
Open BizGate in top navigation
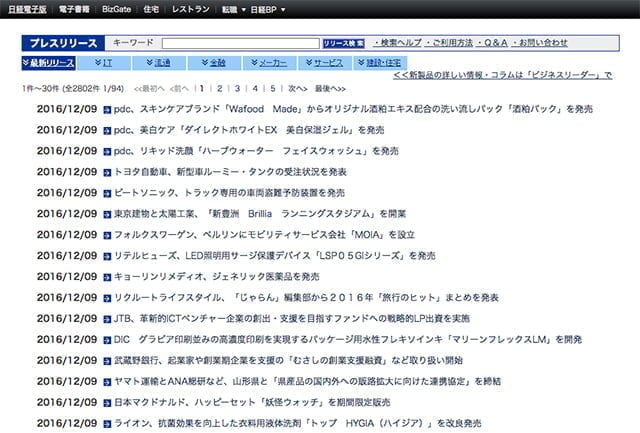click(x=116, y=9)
